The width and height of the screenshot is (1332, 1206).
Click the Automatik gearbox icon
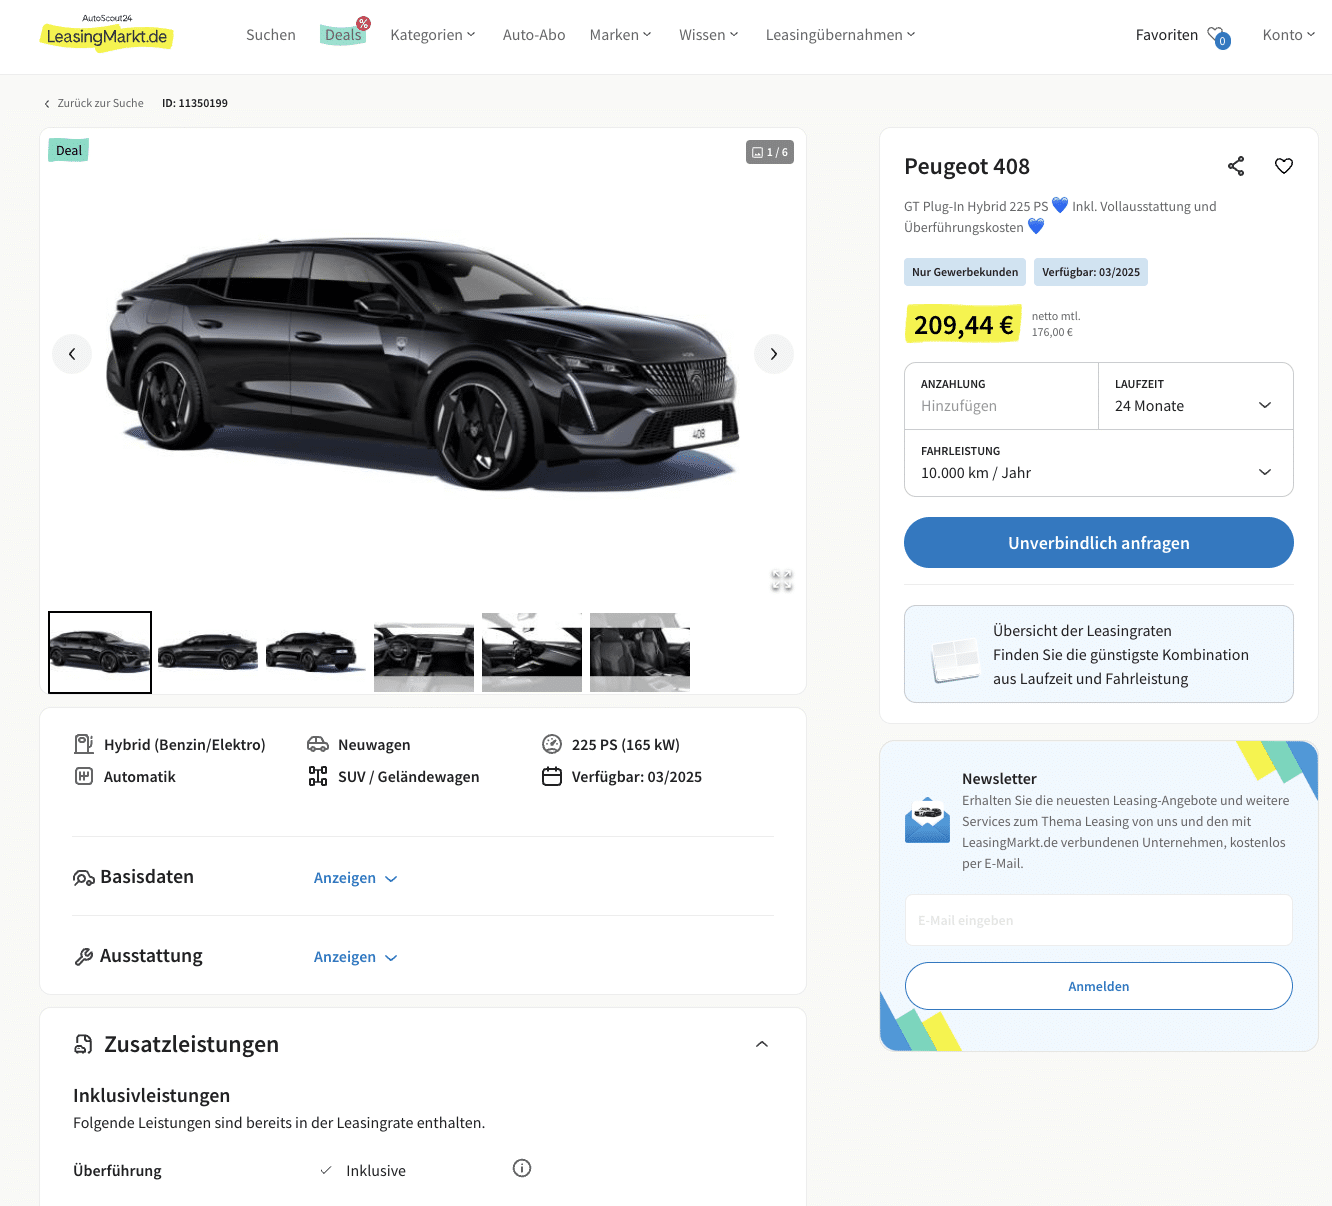[84, 776]
